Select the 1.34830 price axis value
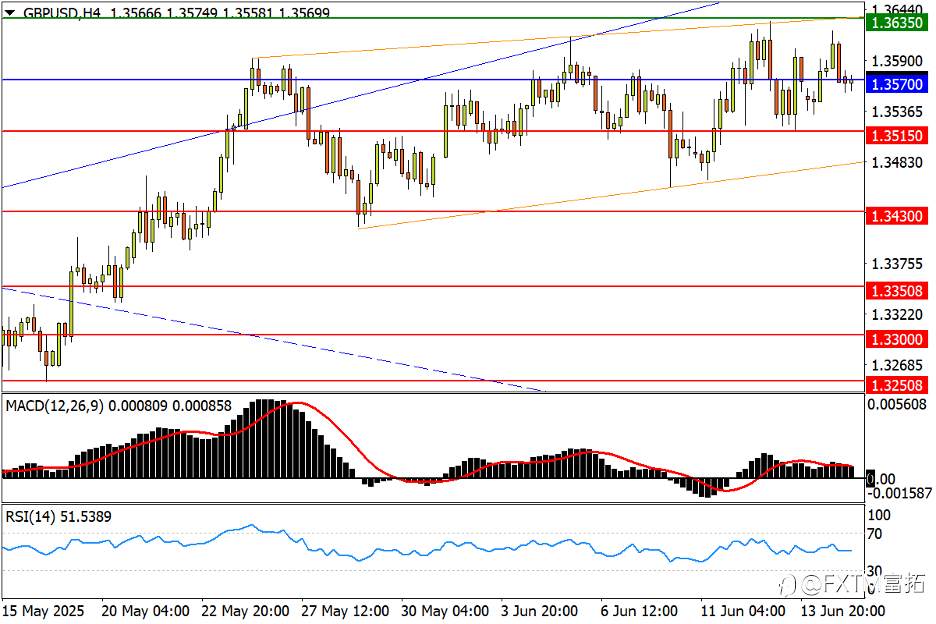The height and width of the screenshot is (624, 936). (x=897, y=162)
